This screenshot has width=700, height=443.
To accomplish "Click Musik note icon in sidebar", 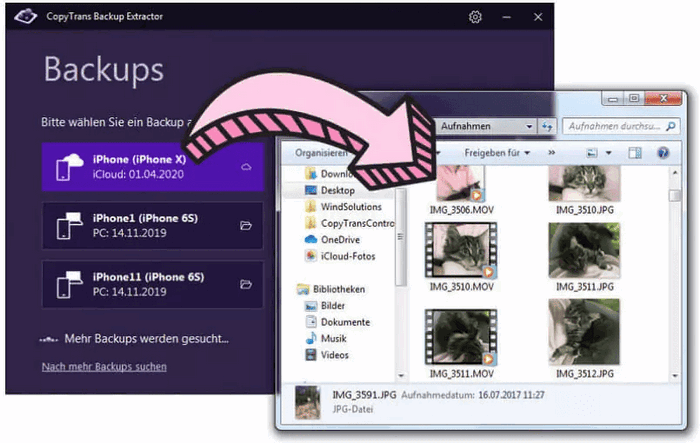I will coord(311,339).
